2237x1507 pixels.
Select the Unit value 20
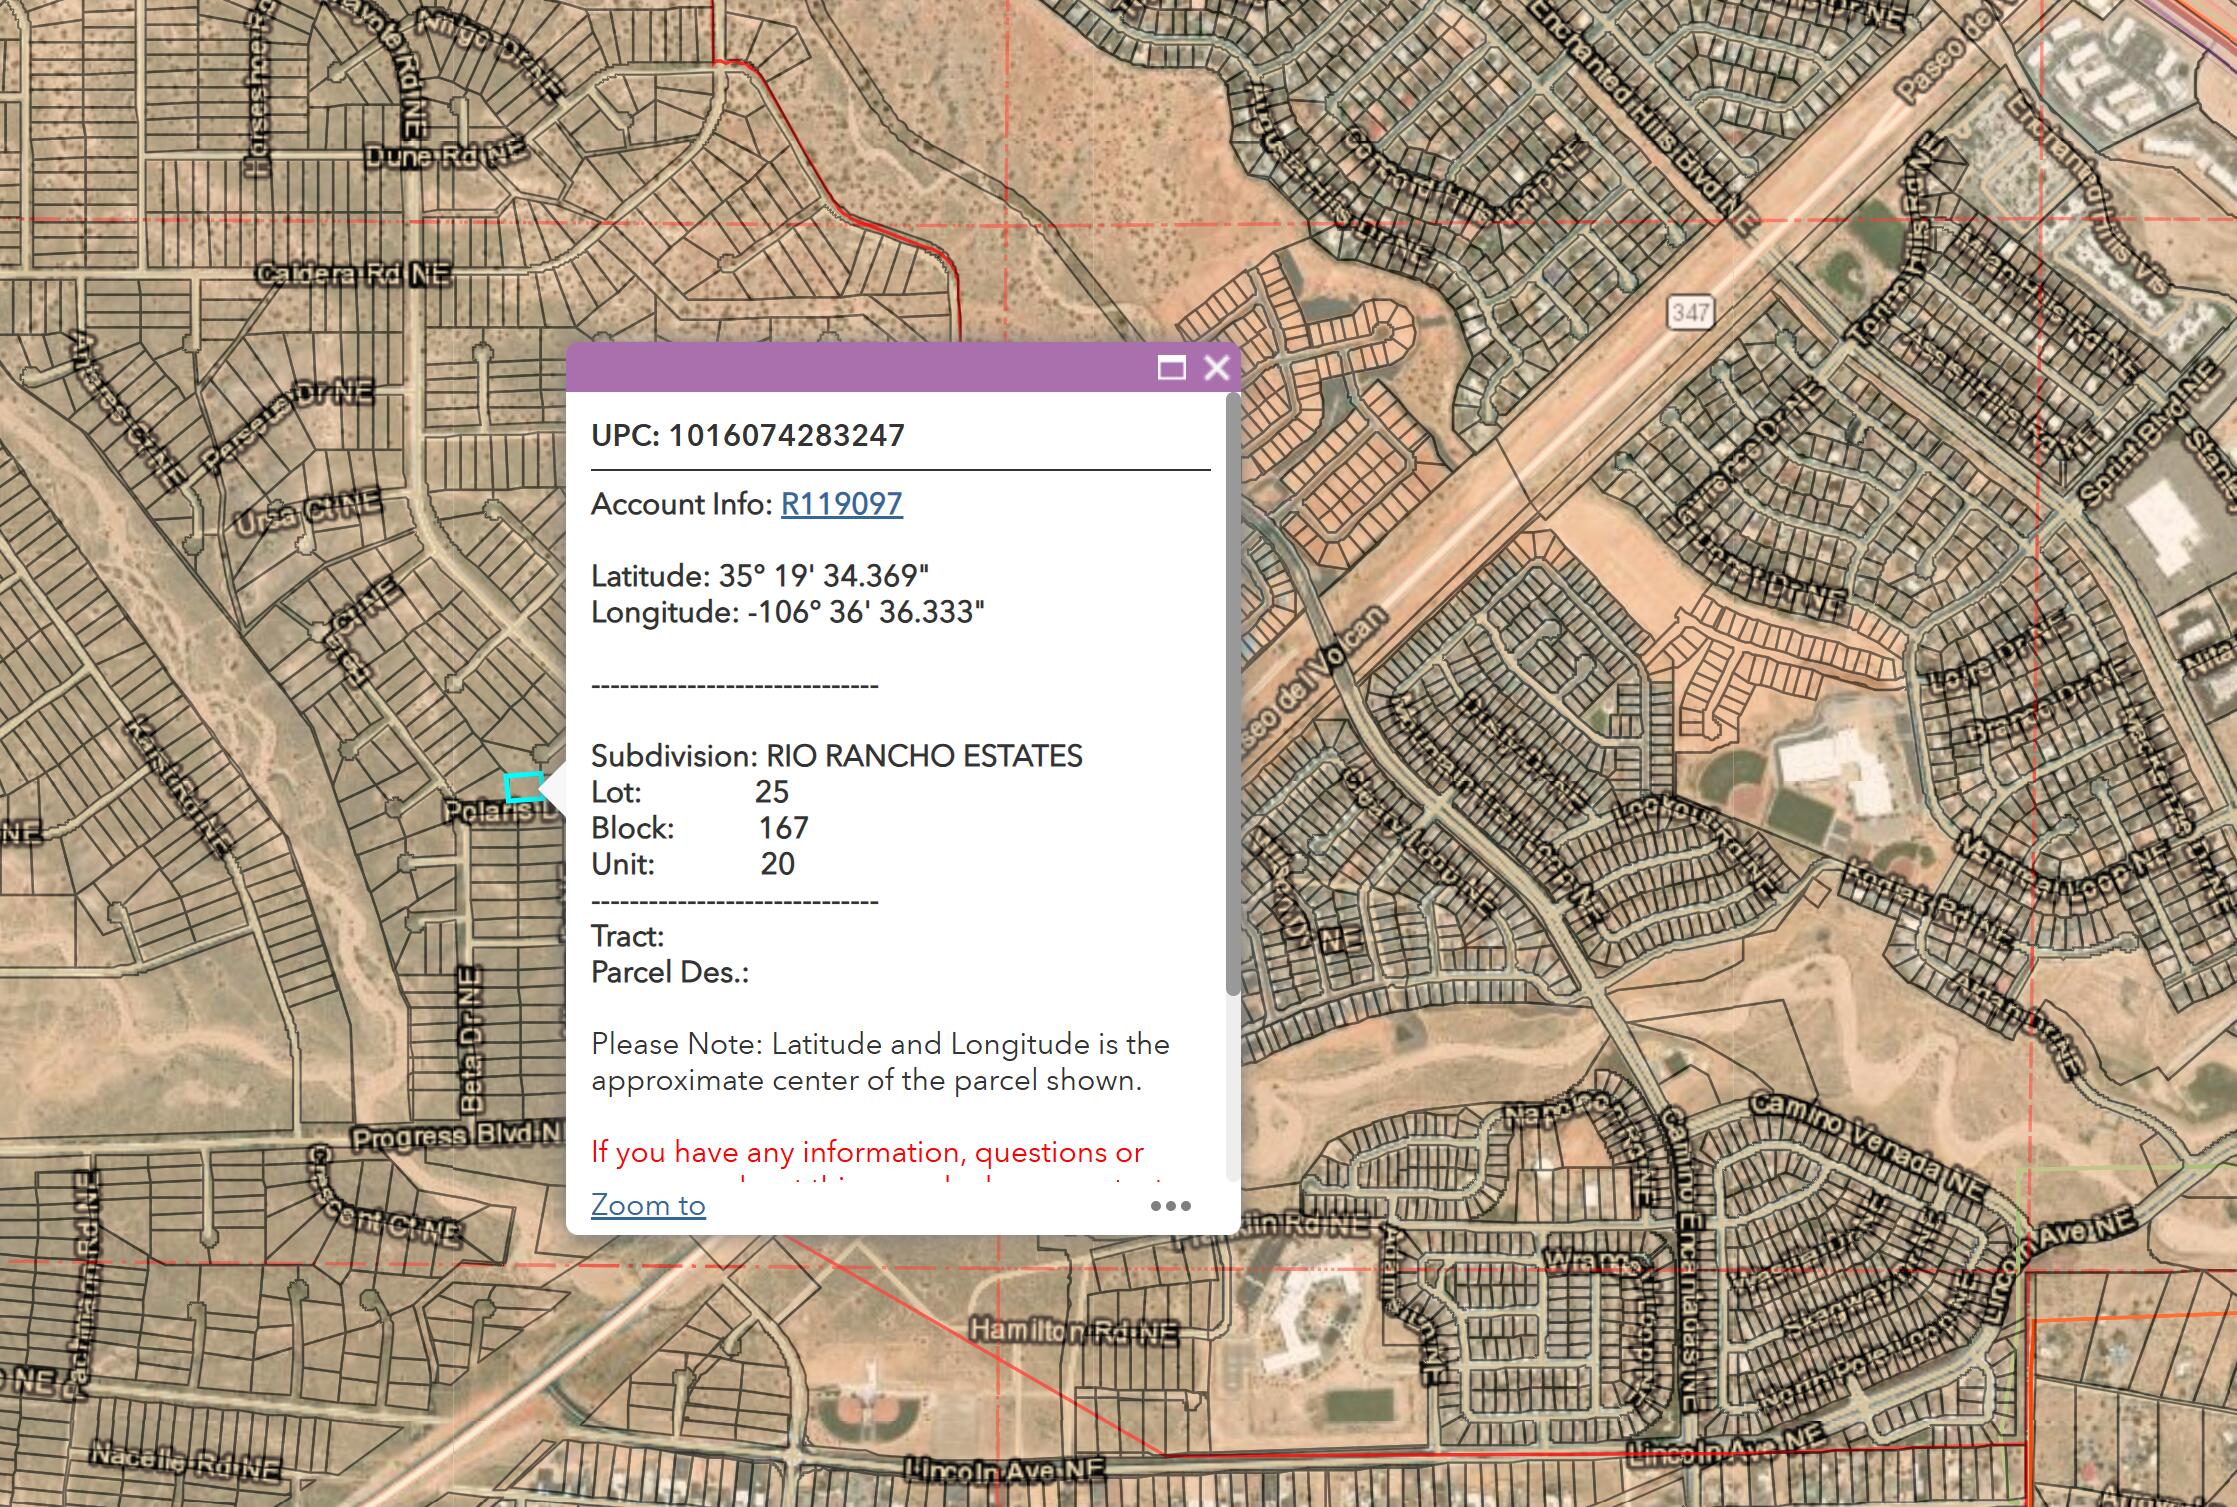[x=778, y=864]
